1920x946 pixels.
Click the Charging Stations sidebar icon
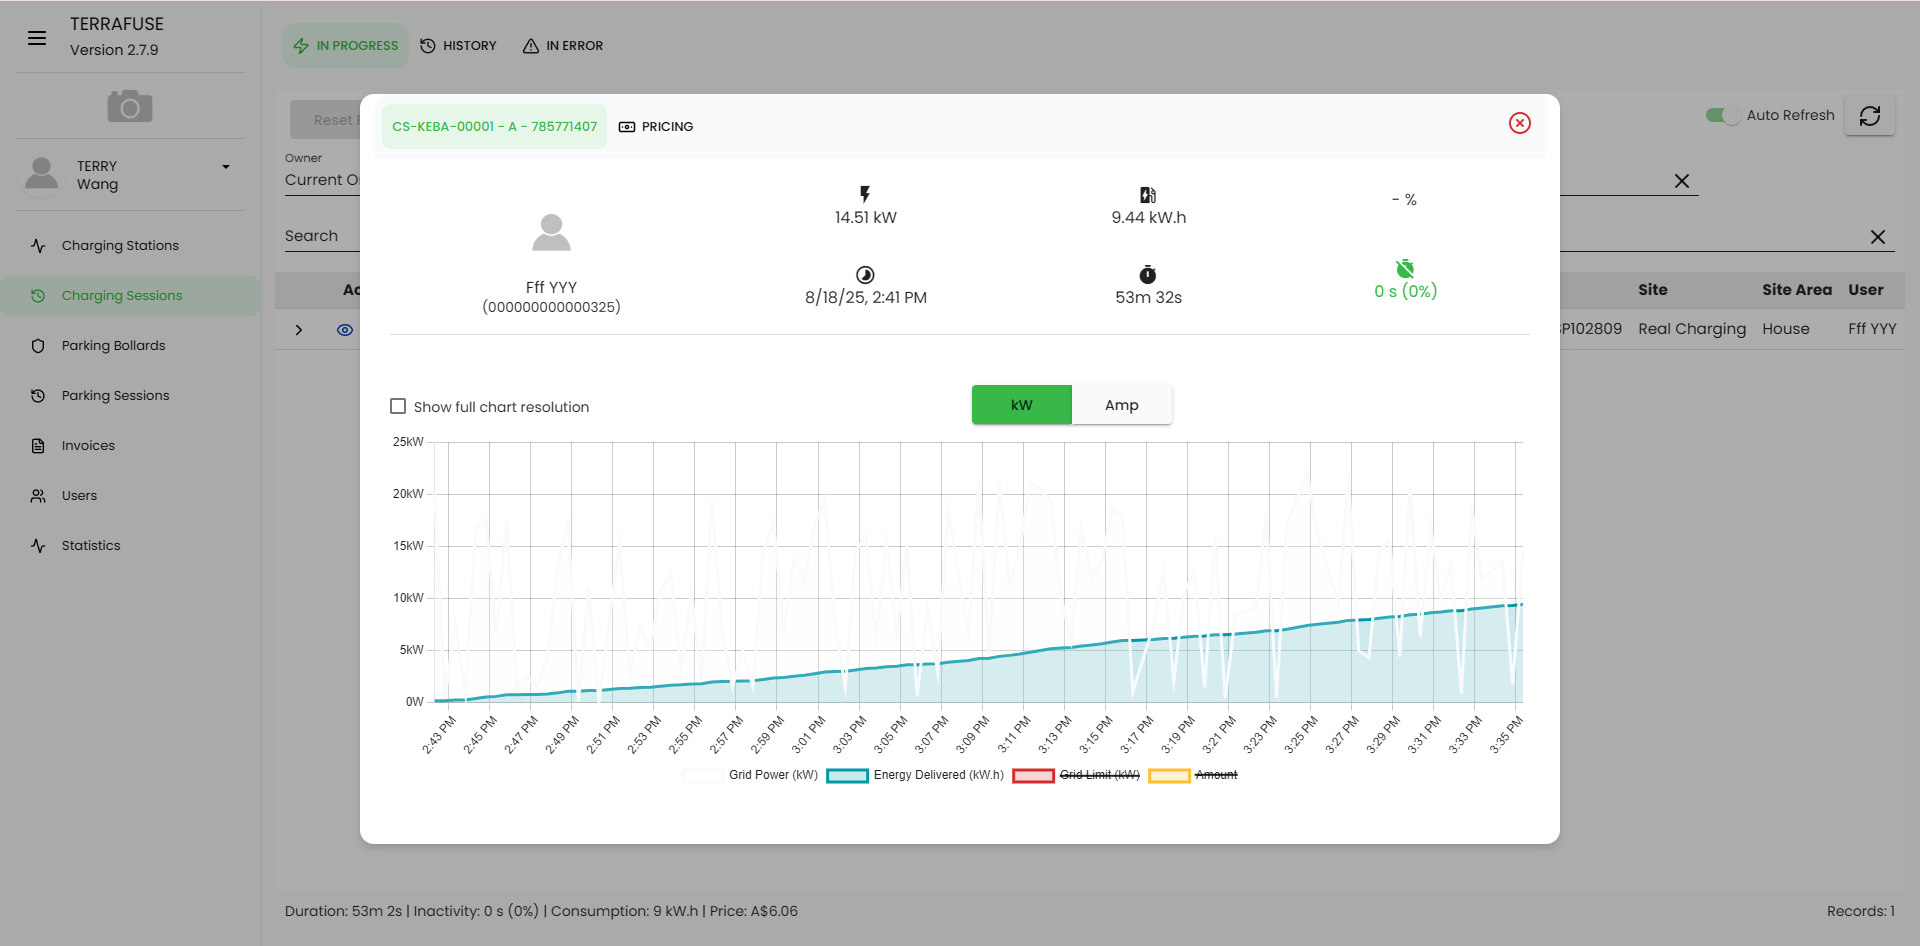(38, 246)
